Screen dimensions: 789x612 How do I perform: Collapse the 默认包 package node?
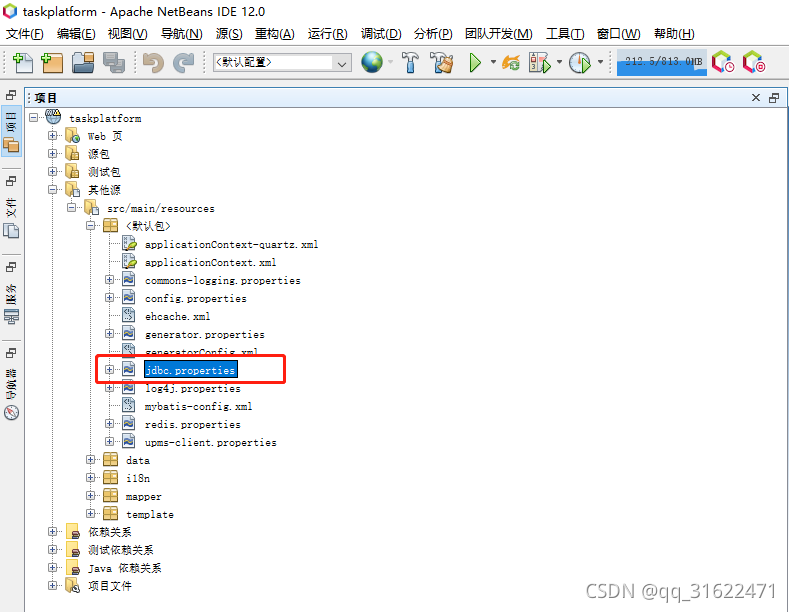click(x=91, y=225)
